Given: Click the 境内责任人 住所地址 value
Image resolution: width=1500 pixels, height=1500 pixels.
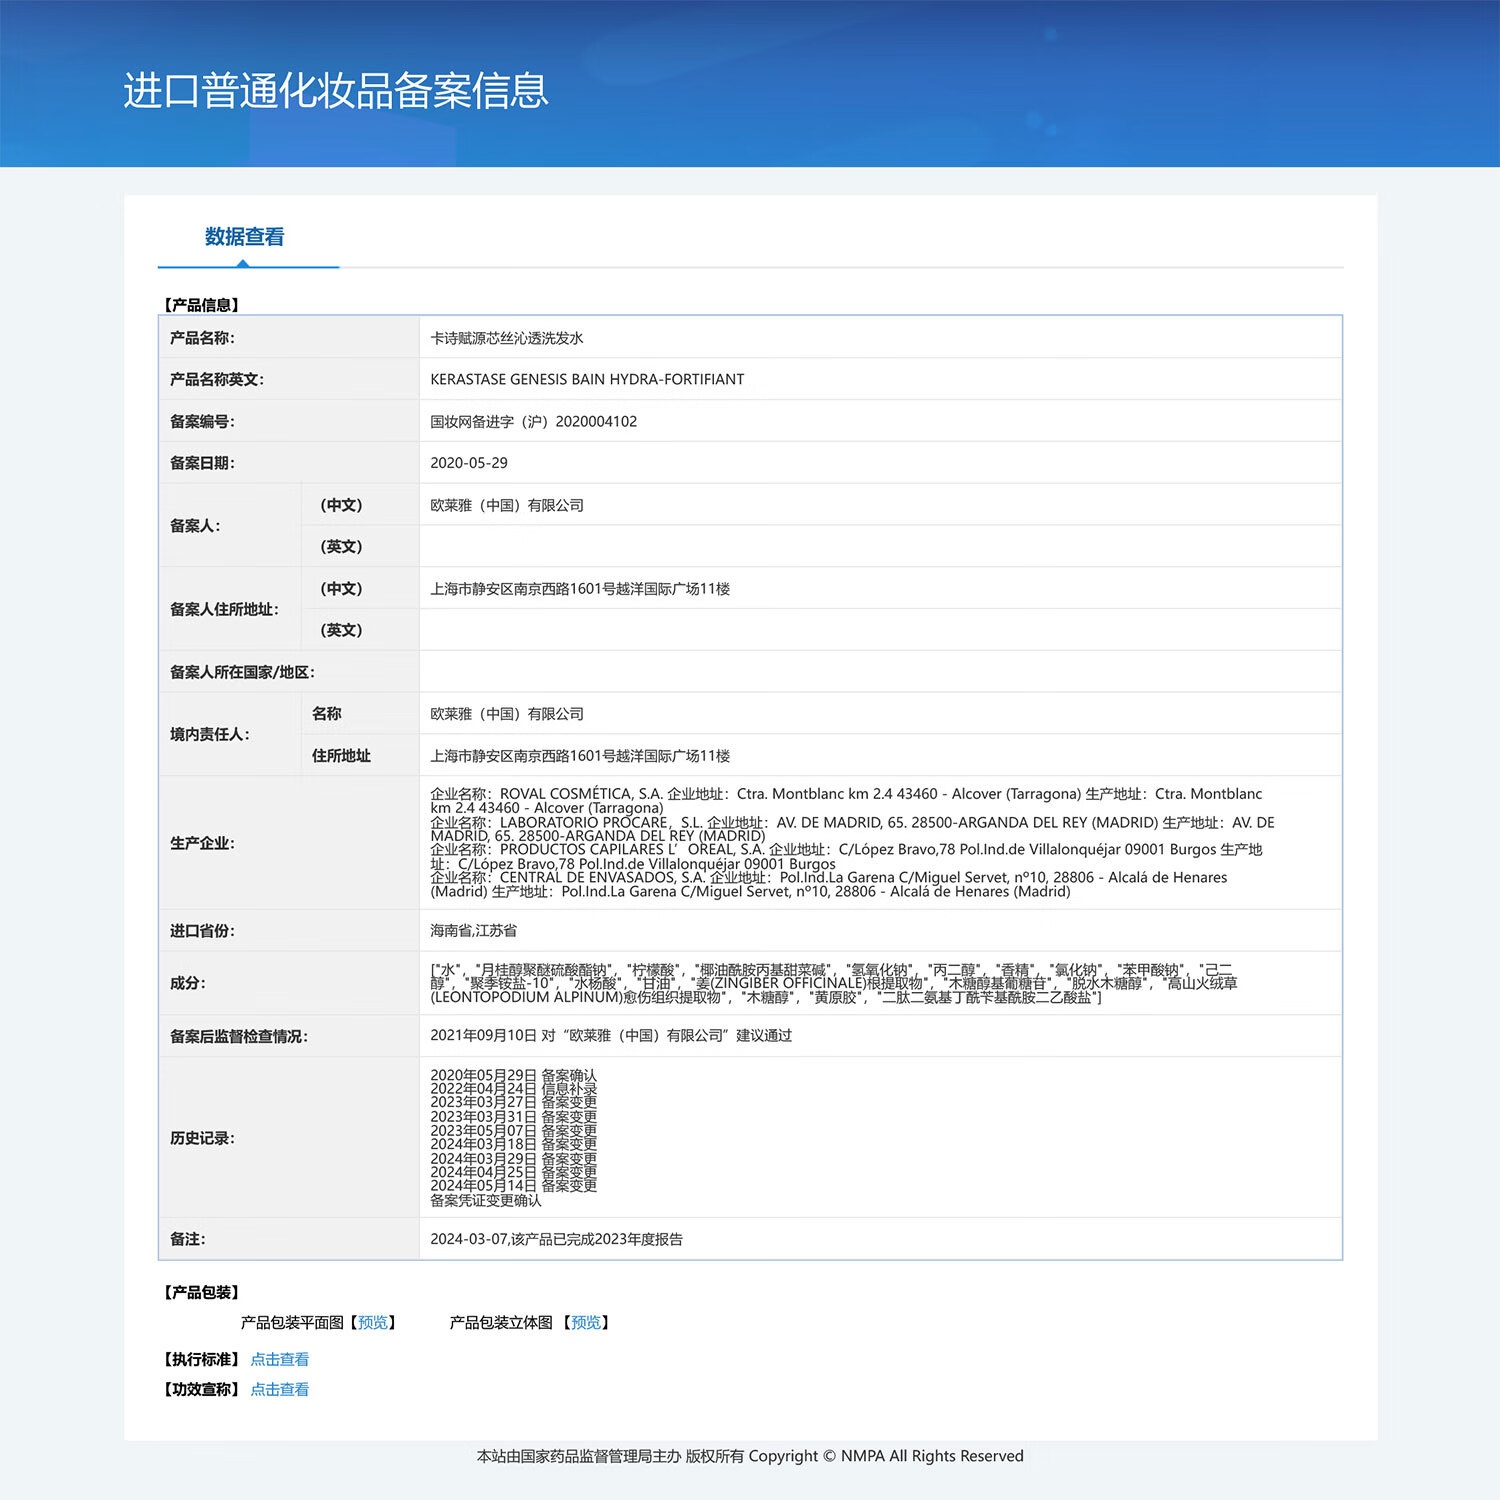Looking at the screenshot, I should (580, 756).
